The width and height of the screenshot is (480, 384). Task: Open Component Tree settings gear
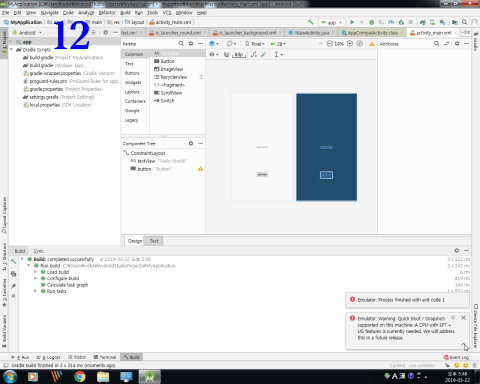pos(191,143)
